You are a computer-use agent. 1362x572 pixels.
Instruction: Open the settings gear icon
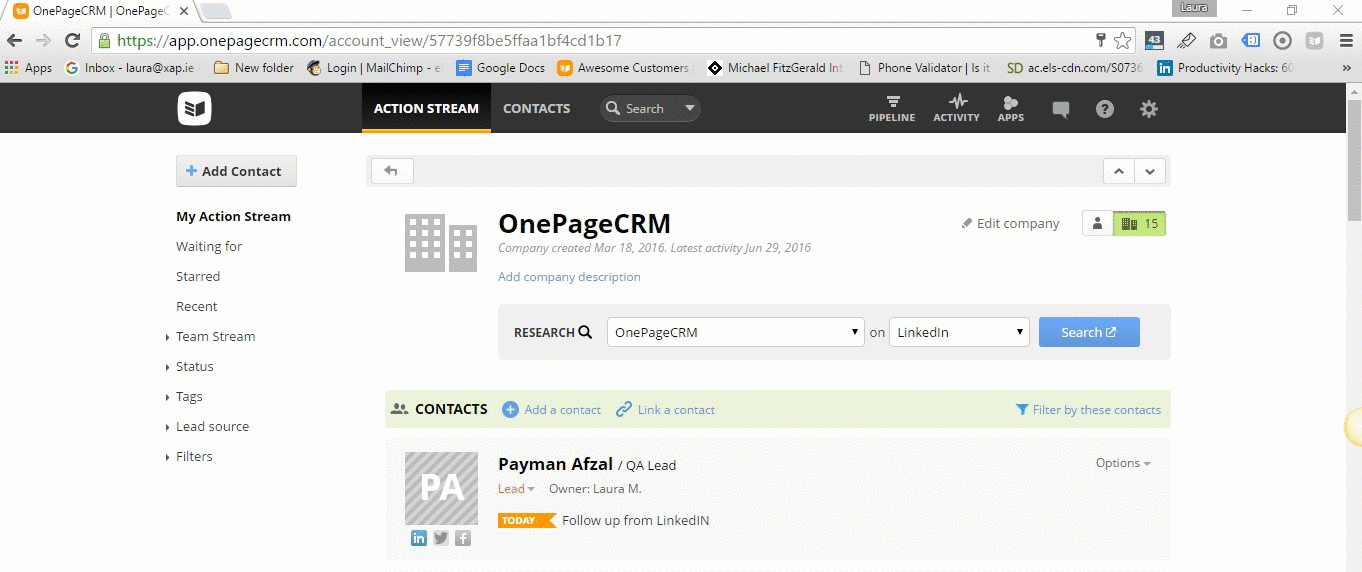coord(1149,109)
